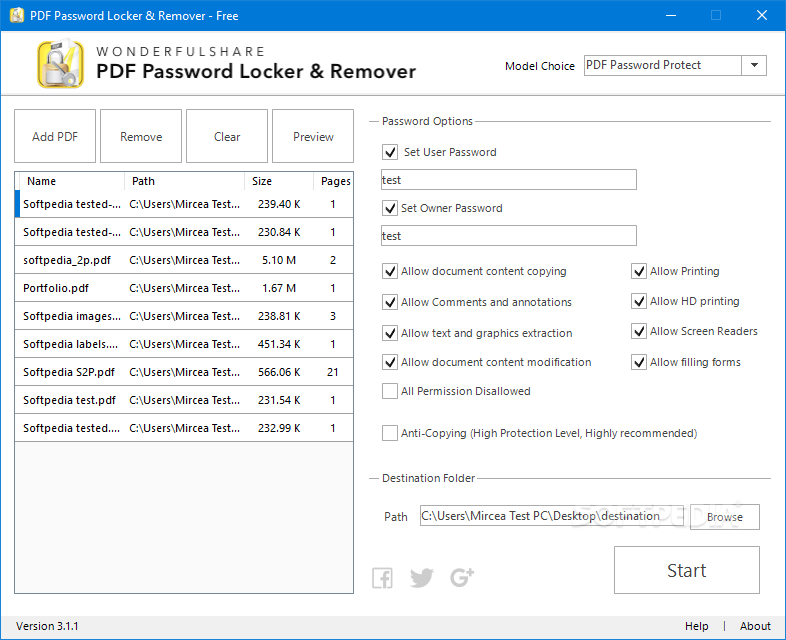Click the 21 pages cell
This screenshot has height=640, width=786.
(x=333, y=372)
